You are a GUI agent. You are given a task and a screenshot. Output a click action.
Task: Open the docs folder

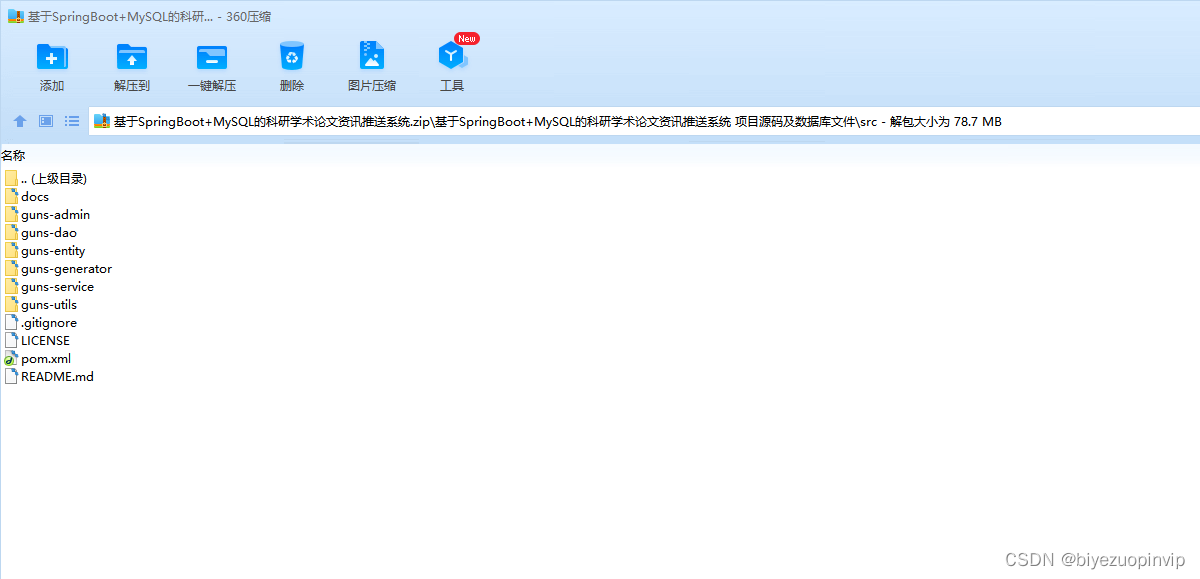pyautogui.click(x=34, y=196)
